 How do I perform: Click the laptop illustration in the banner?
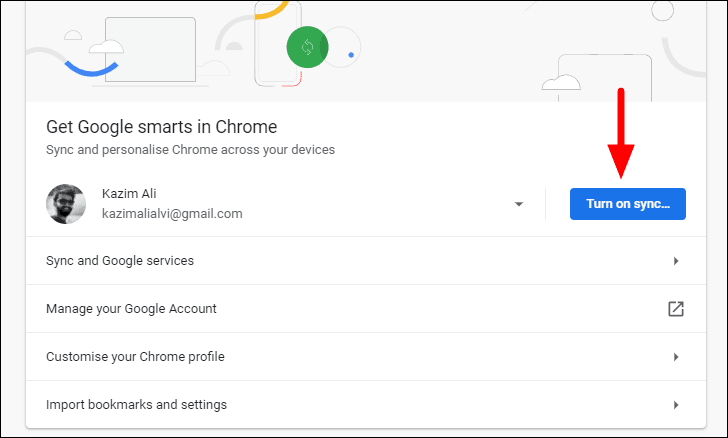(150, 50)
